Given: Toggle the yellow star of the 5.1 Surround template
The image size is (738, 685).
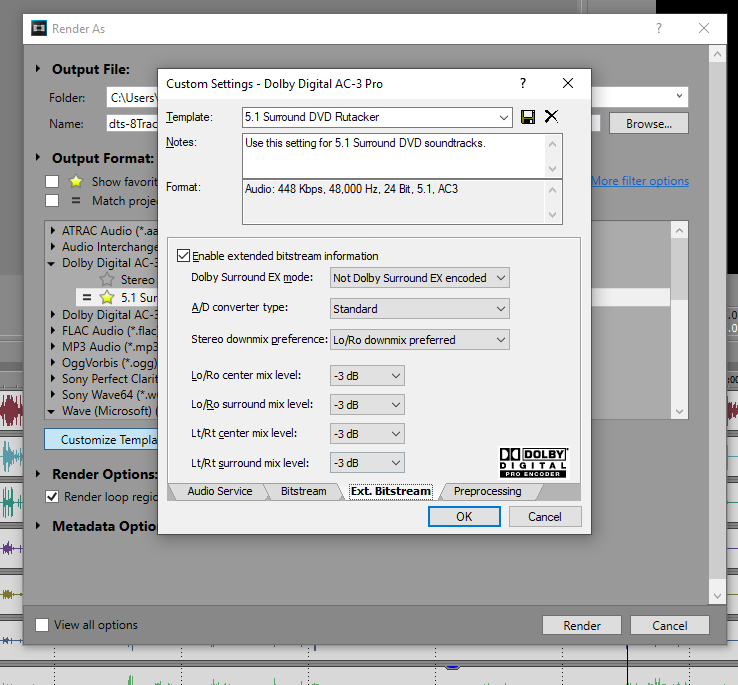Looking at the screenshot, I should (x=107, y=297).
